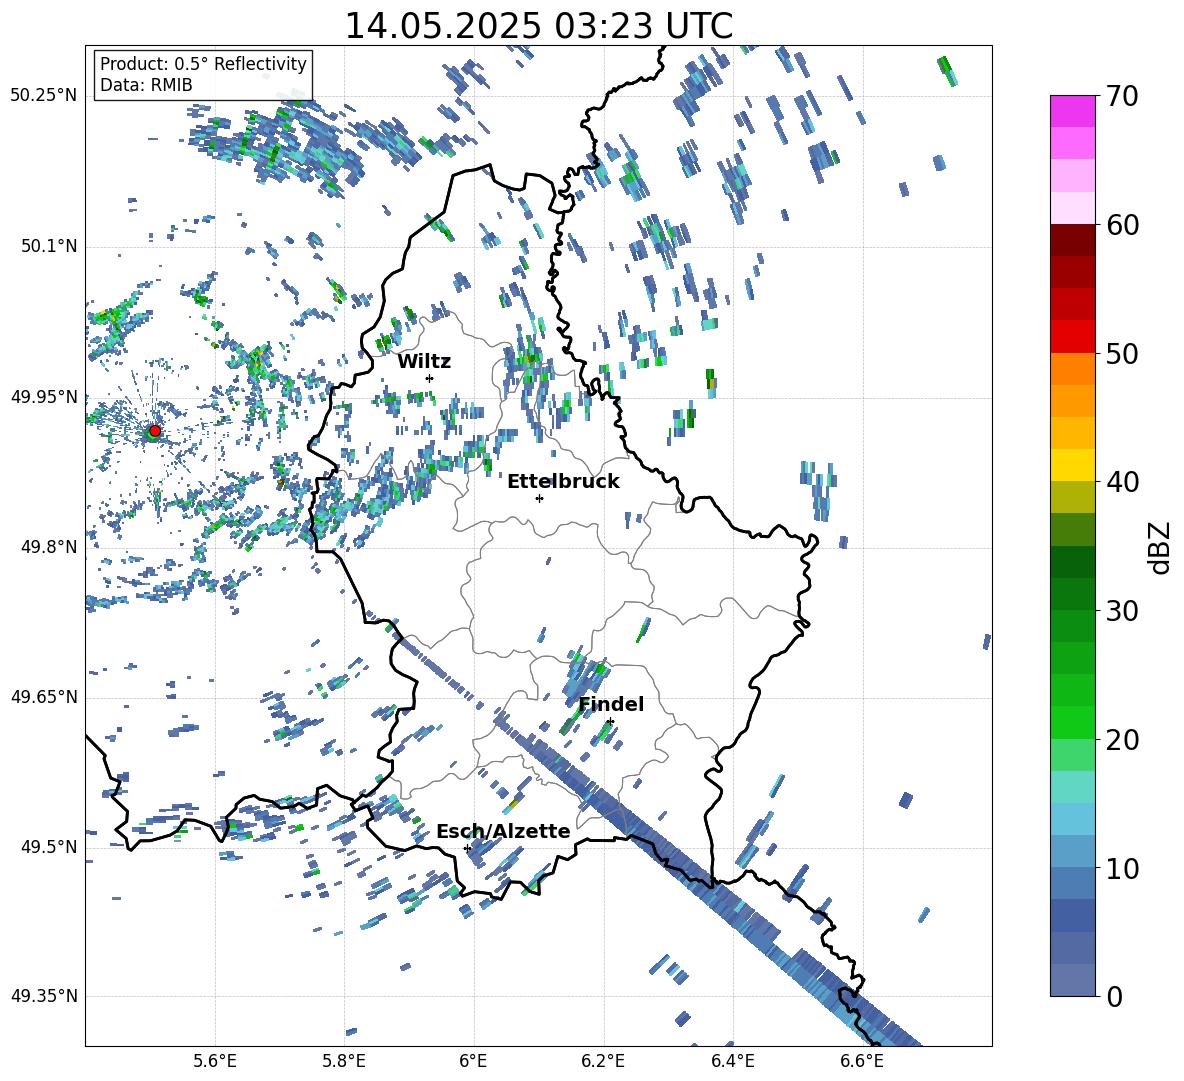Click the dark maroon colorbar segment below 60
This screenshot has width=1184, height=1081.
pos(1073,240)
